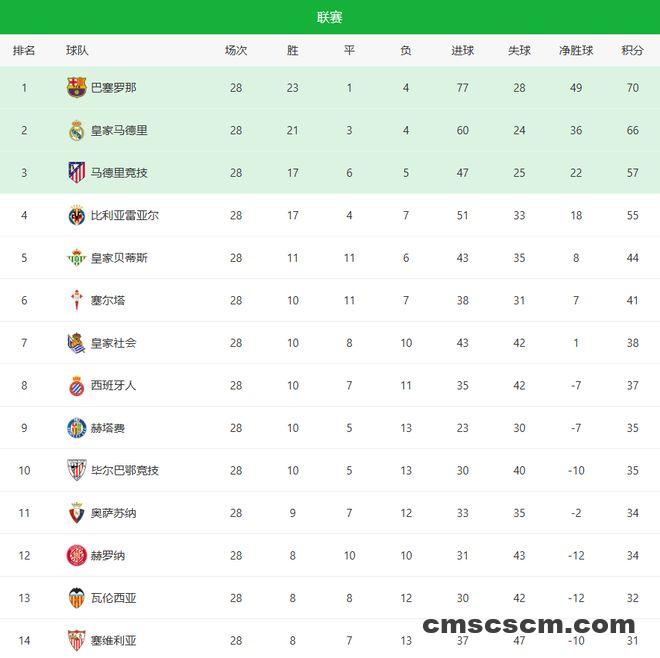Click the Atlético Madrid crest icon
Image resolution: width=660 pixels, height=658 pixels.
point(76,173)
